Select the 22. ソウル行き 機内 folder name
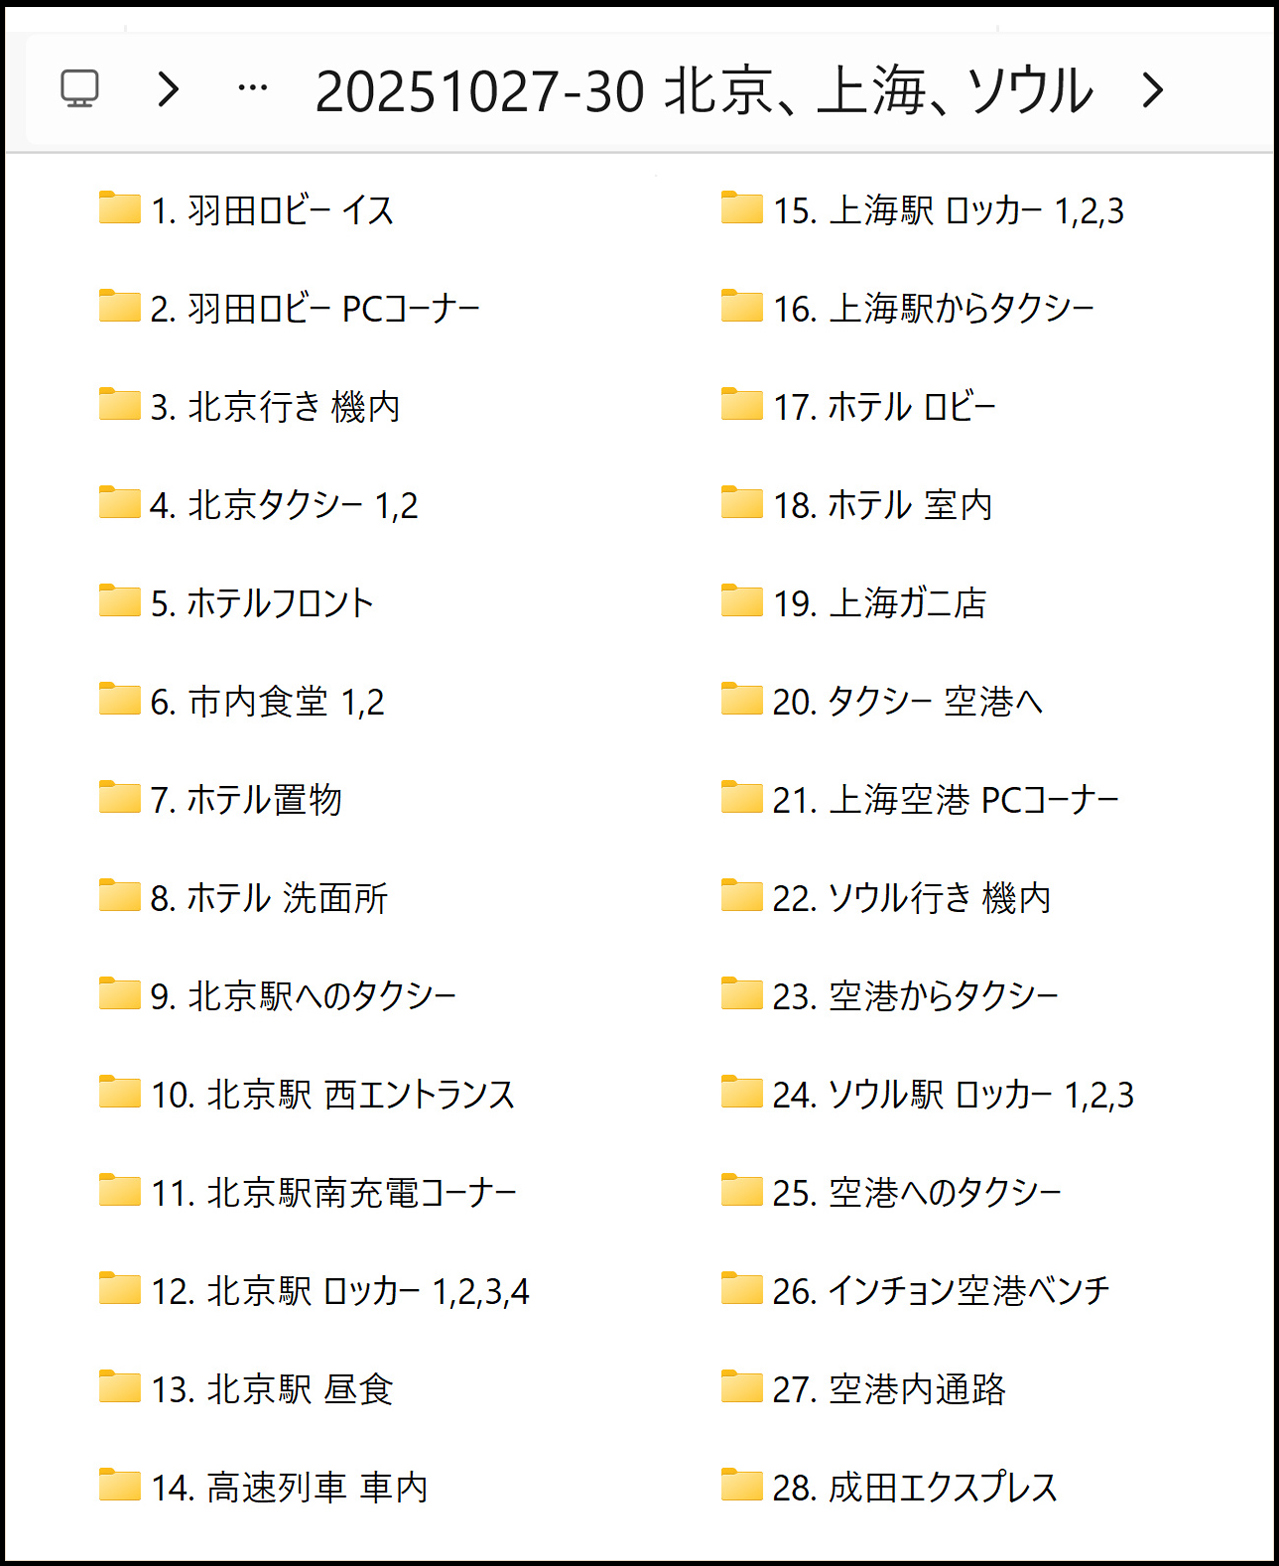1279x1566 pixels. point(911,898)
